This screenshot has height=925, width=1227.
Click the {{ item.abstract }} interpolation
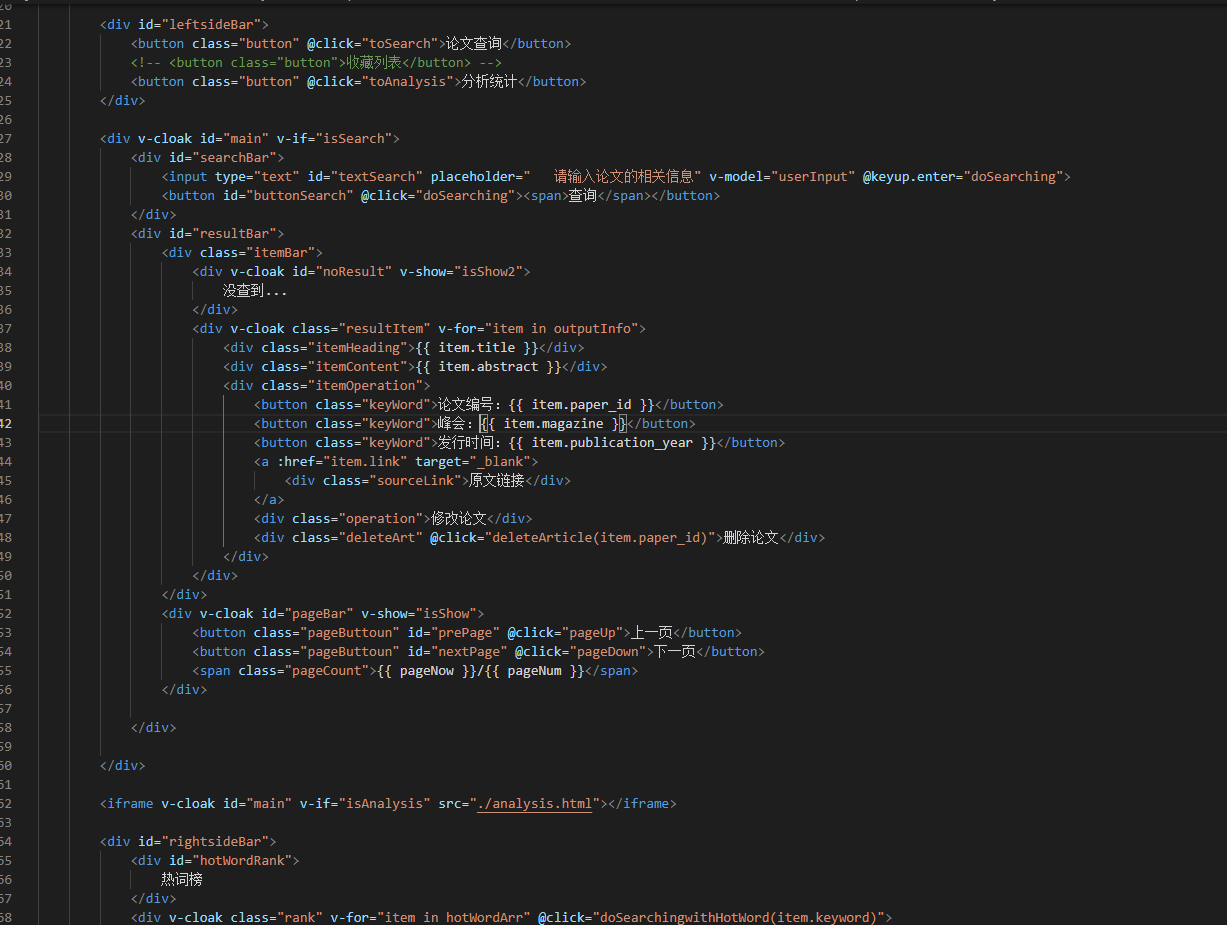[x=488, y=366]
